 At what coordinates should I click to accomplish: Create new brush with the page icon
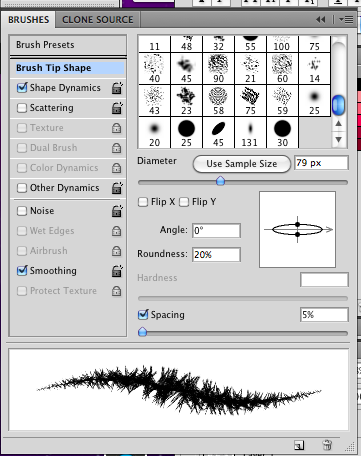(x=299, y=445)
